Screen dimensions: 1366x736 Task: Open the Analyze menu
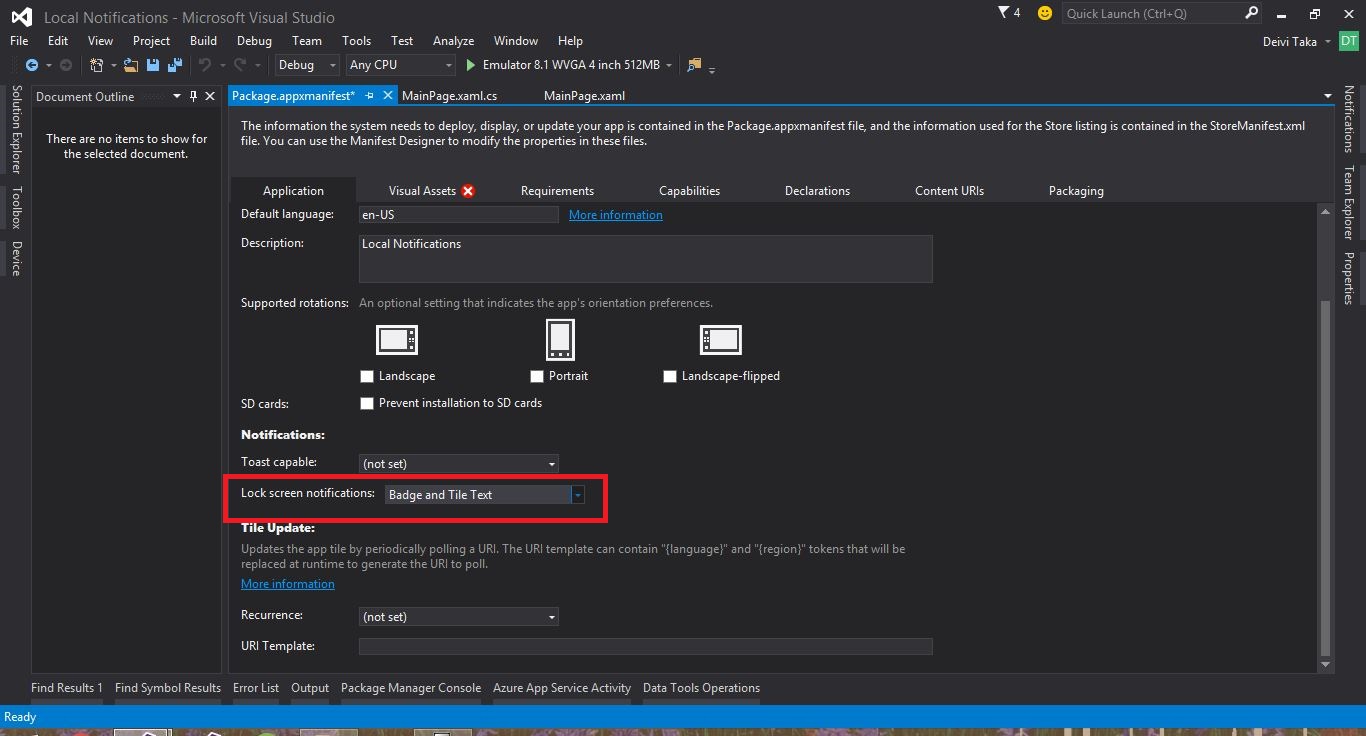pos(453,41)
